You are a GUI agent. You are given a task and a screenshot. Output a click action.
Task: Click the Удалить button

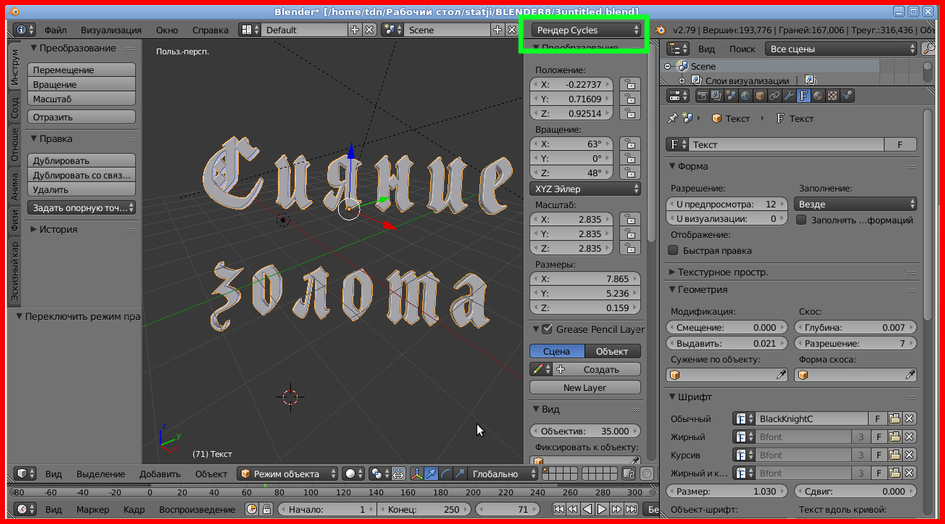pos(81,190)
